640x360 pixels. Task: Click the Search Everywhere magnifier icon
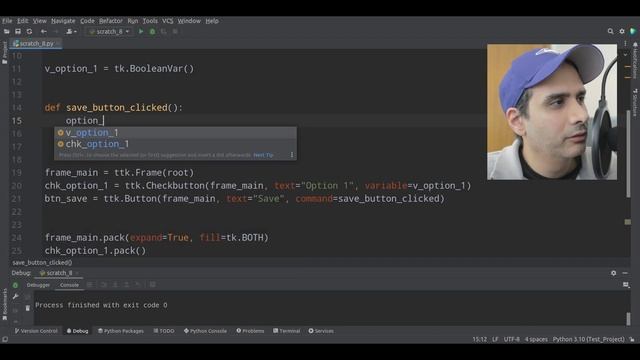(610, 31)
